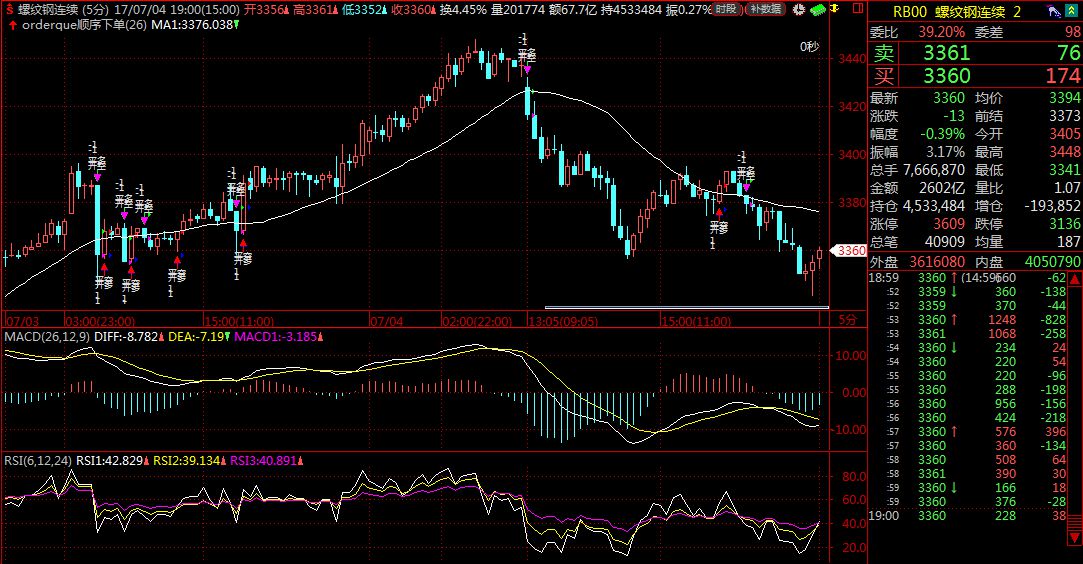Select the 07/04 date marker on time axis
This screenshot has height=564, width=1083.
[x=386, y=321]
